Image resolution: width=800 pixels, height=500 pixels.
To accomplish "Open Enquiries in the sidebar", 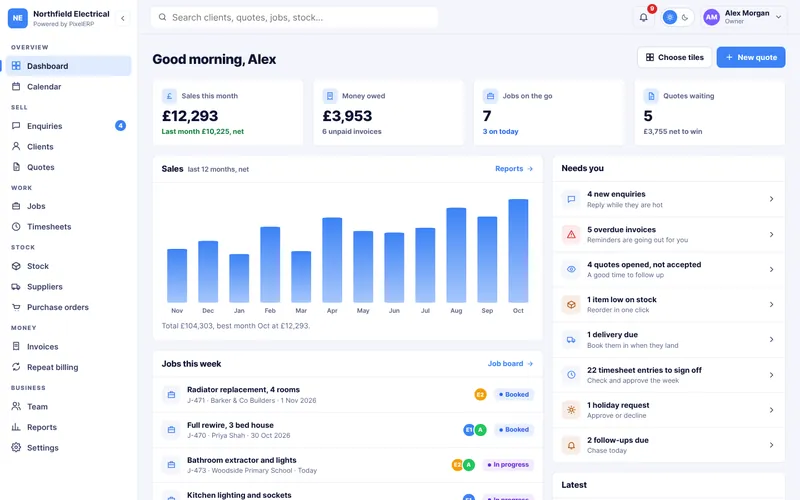I will click(69, 126).
